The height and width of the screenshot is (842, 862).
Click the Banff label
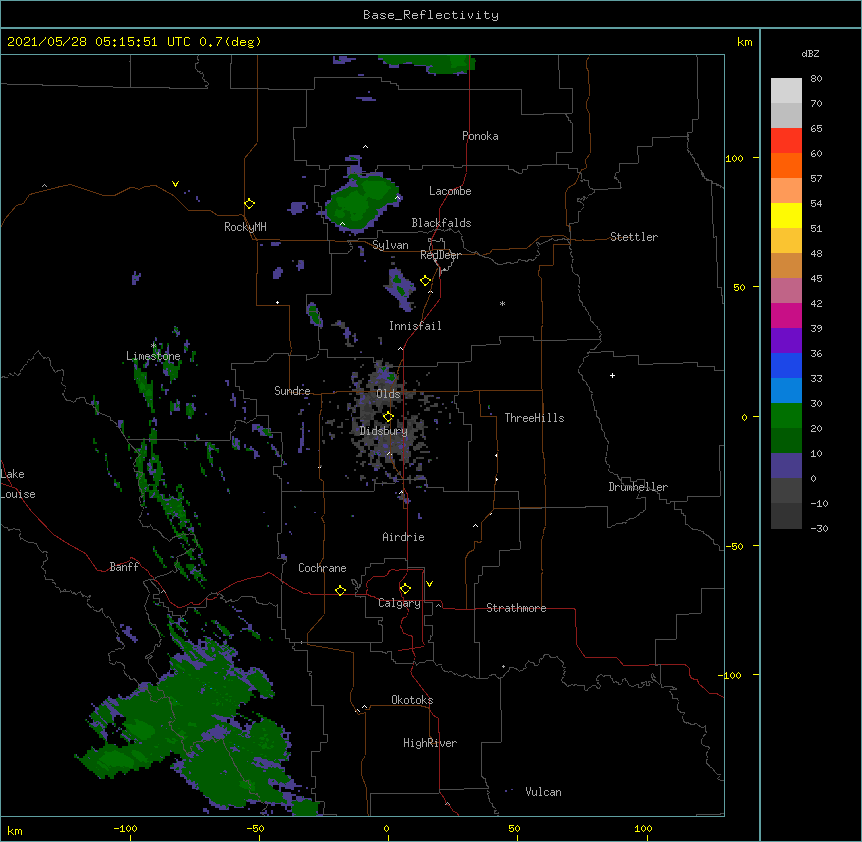point(124,567)
